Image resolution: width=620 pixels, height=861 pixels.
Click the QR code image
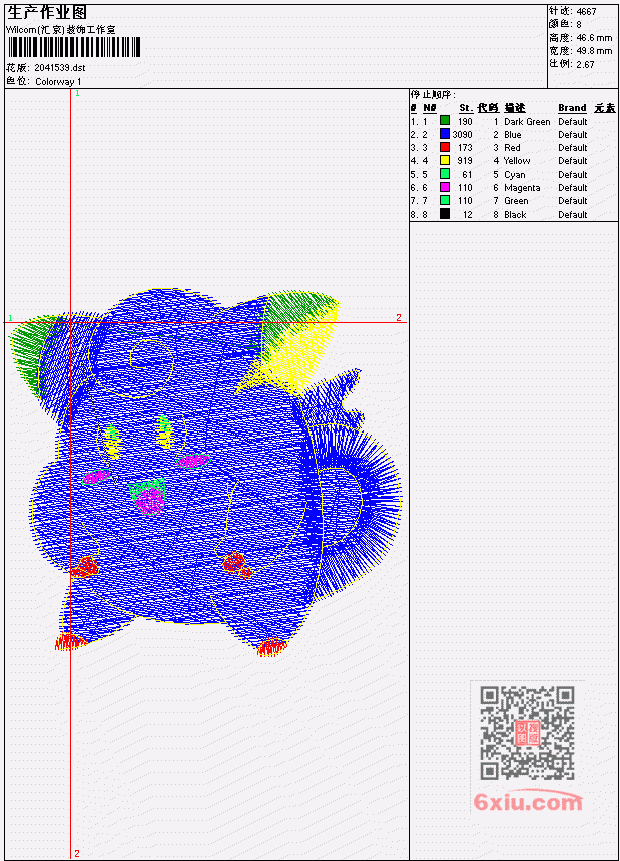(x=527, y=732)
